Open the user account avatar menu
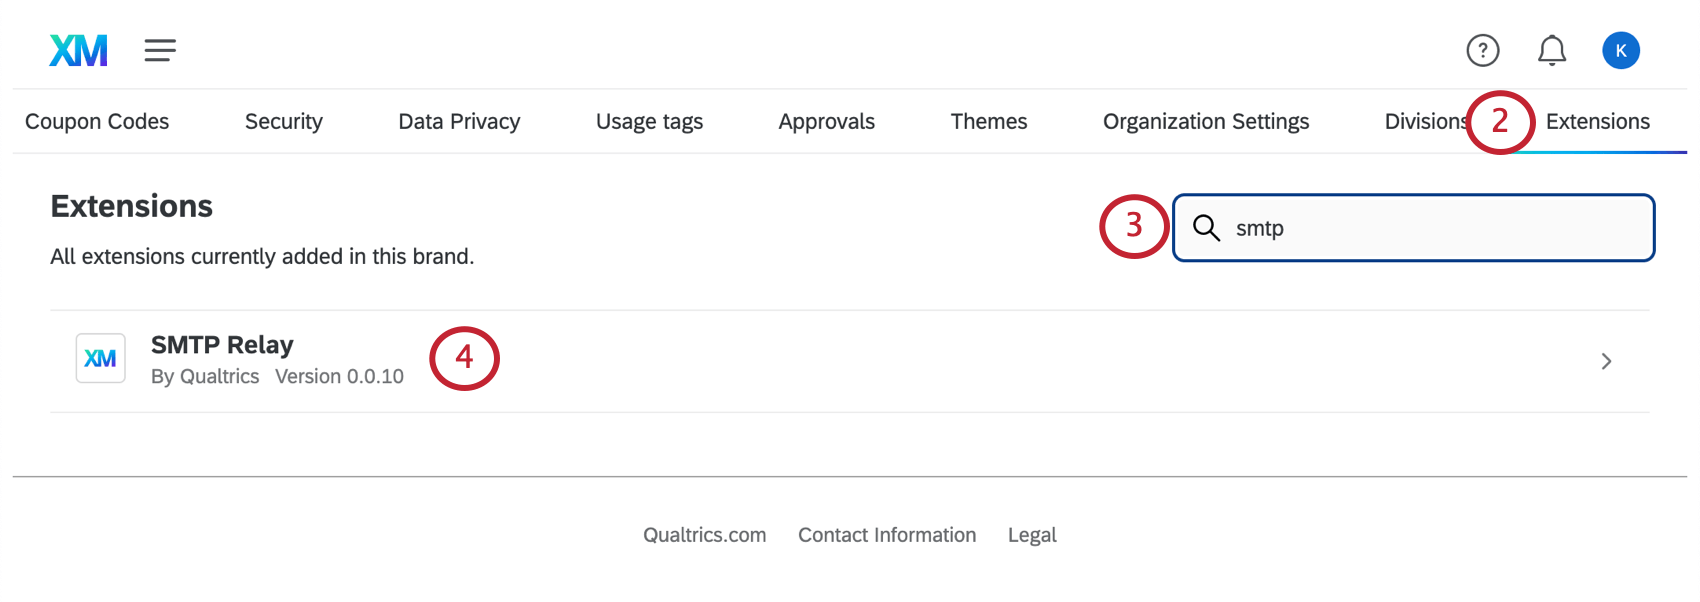The width and height of the screenshot is (1700, 602). click(x=1621, y=50)
